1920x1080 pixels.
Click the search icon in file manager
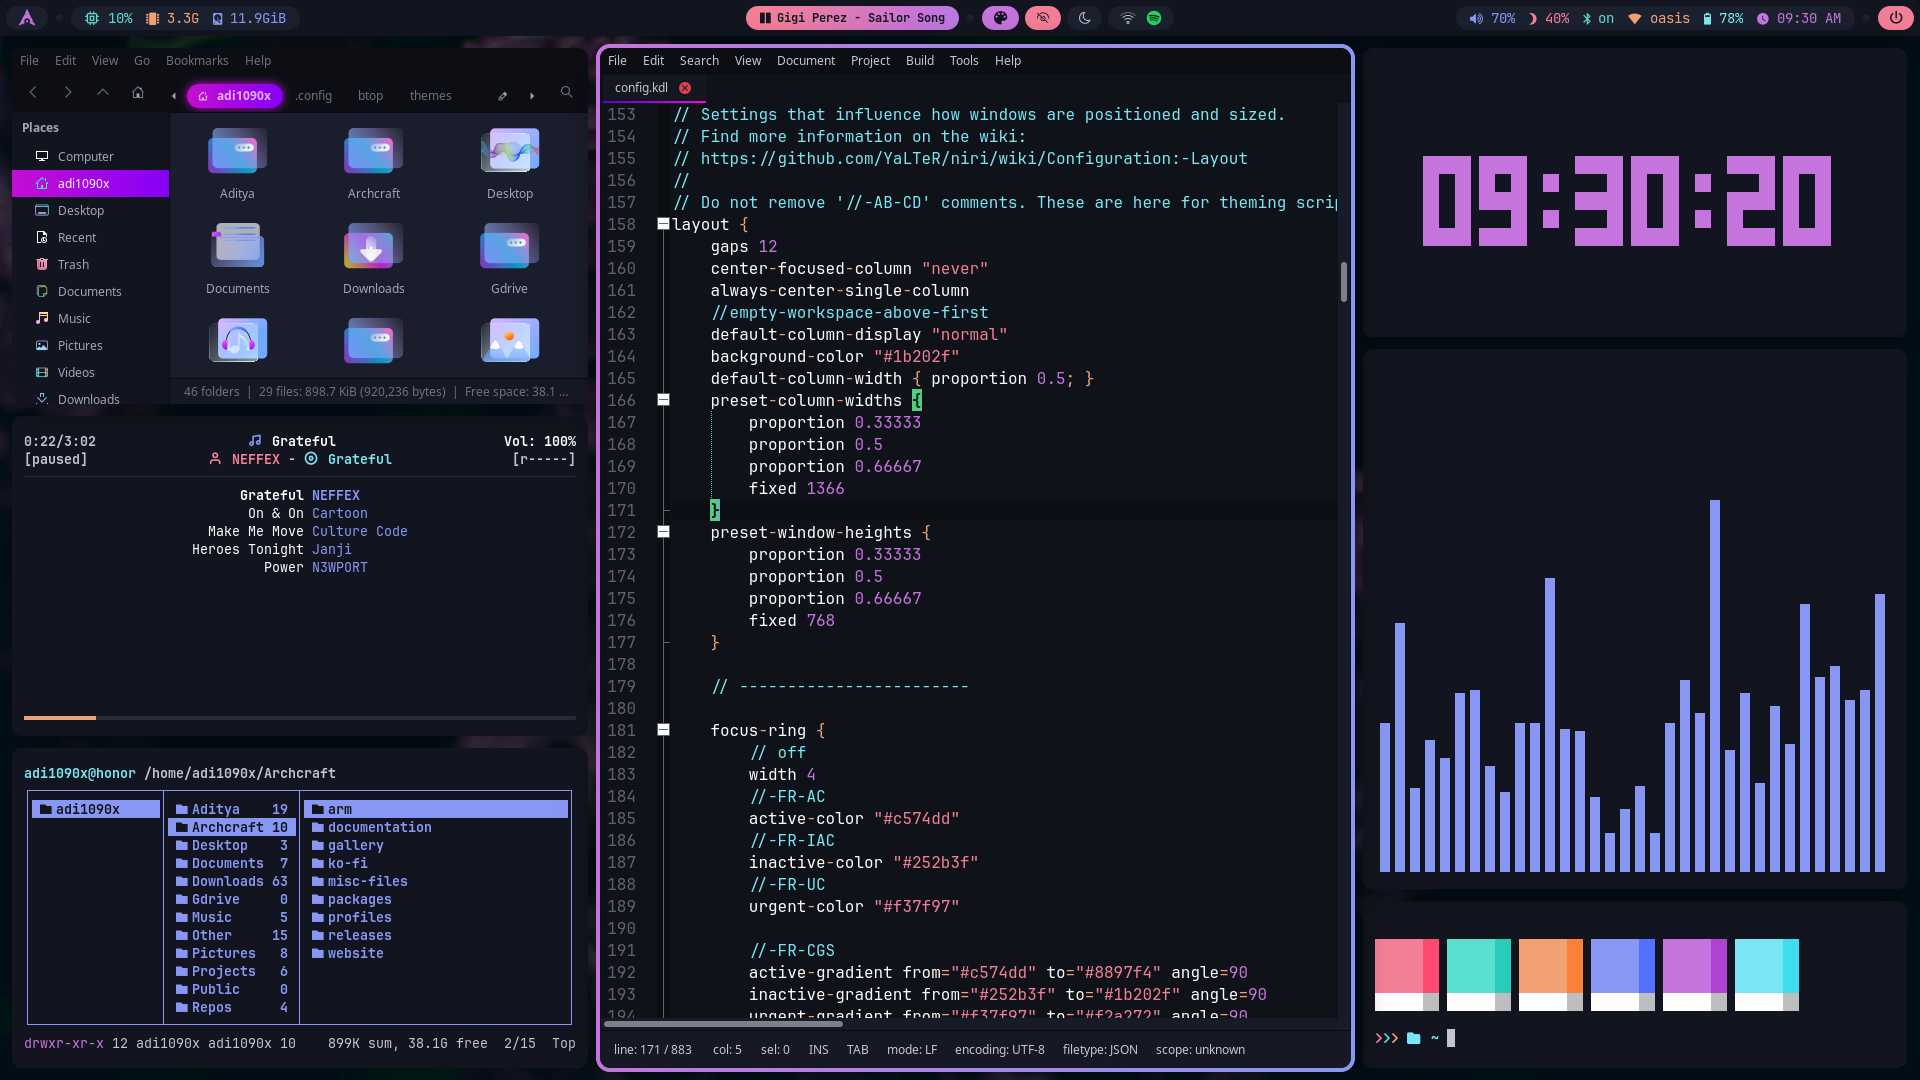click(567, 93)
